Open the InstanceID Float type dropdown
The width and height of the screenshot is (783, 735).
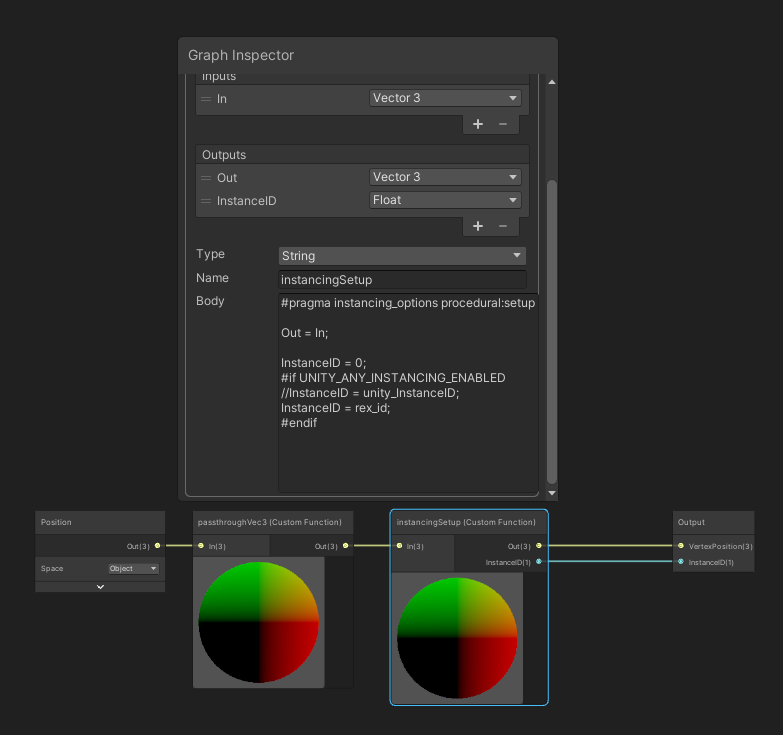point(445,200)
